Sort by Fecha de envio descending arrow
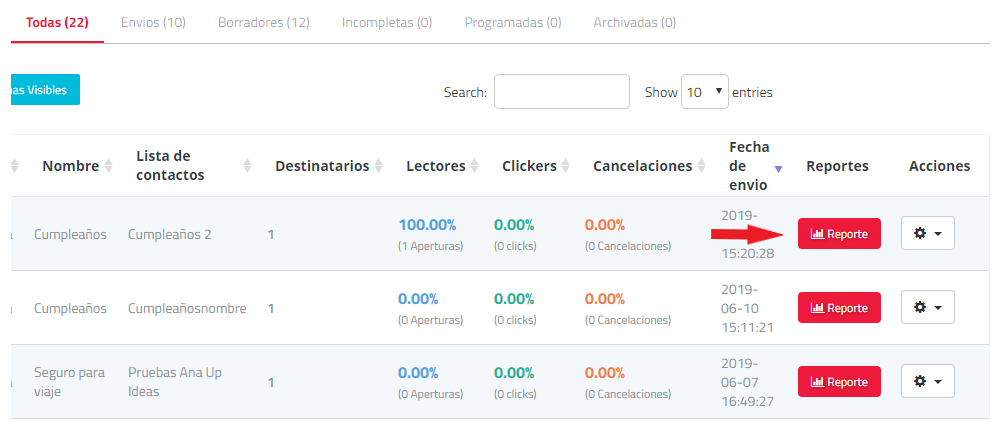 (778, 168)
